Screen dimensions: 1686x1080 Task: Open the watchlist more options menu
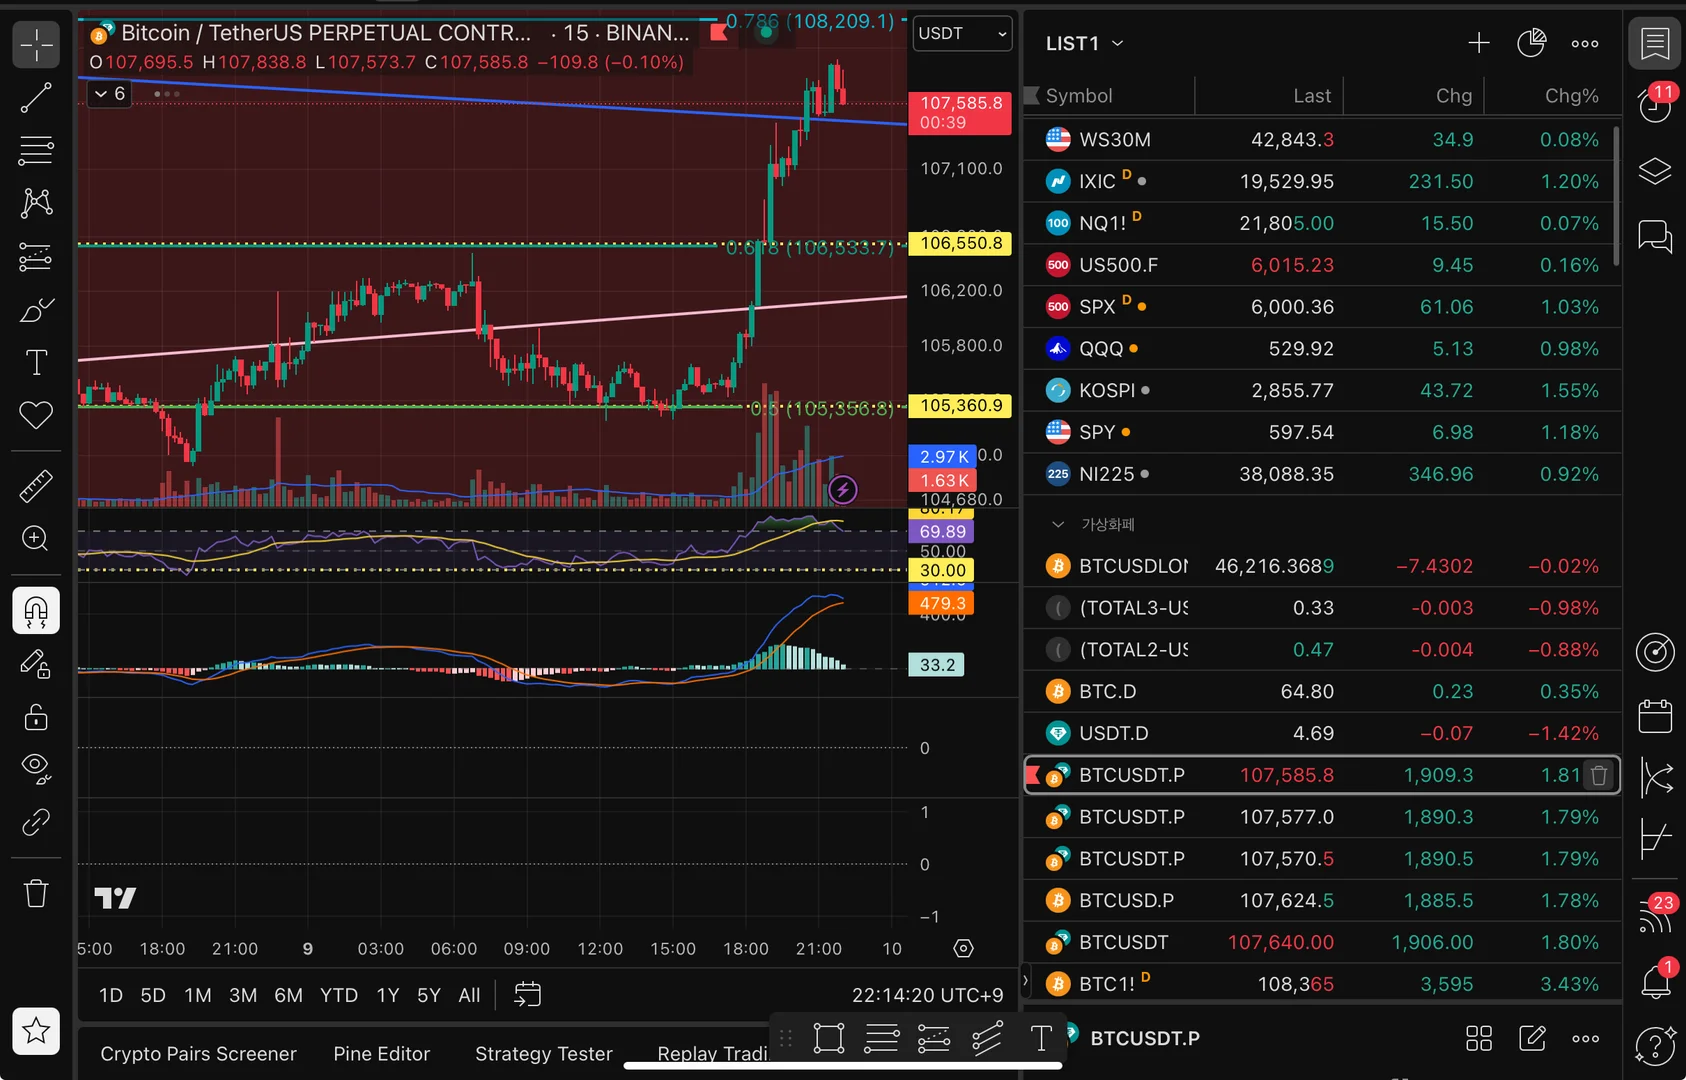[1585, 43]
